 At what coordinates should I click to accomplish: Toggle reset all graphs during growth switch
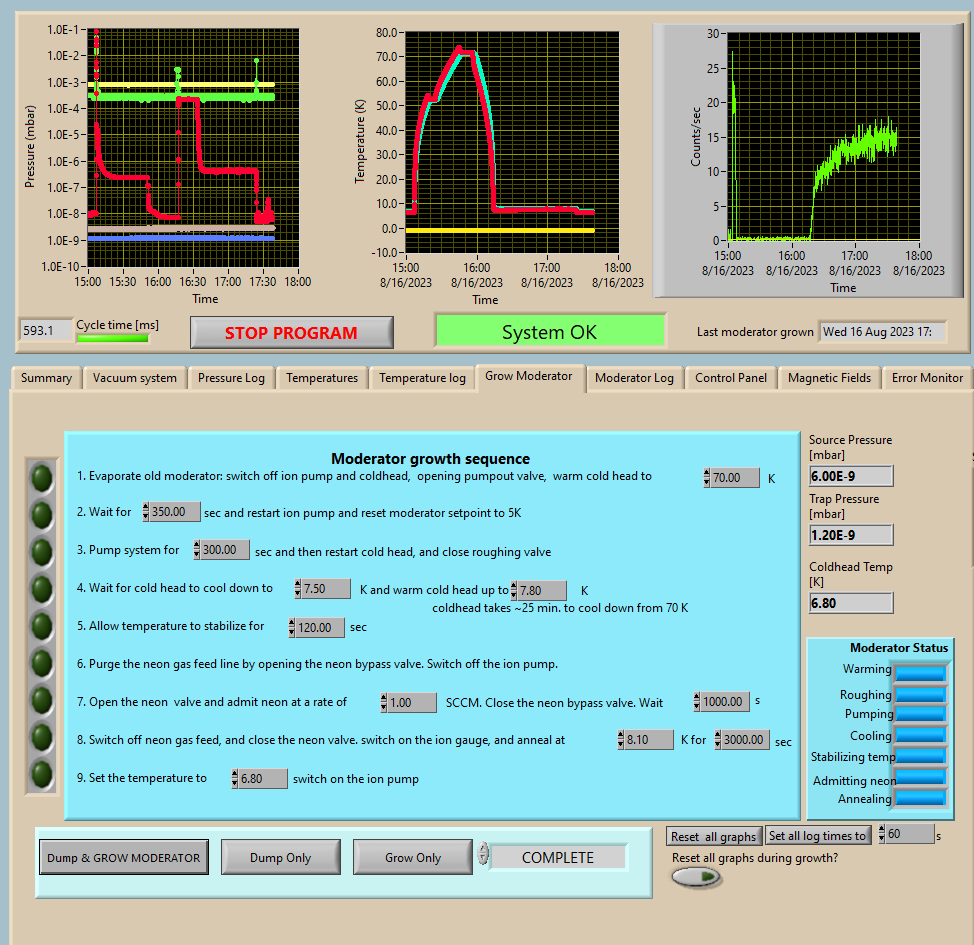click(696, 877)
